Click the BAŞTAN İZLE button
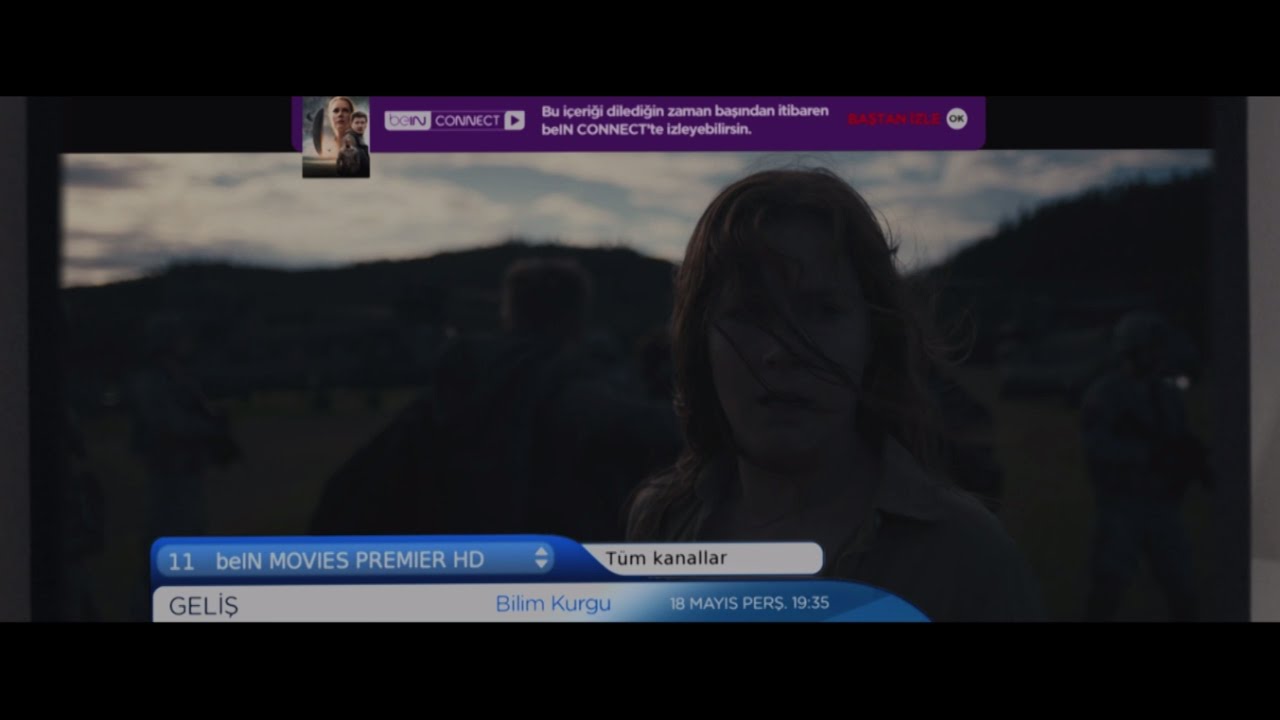1280x720 pixels. tap(894, 119)
